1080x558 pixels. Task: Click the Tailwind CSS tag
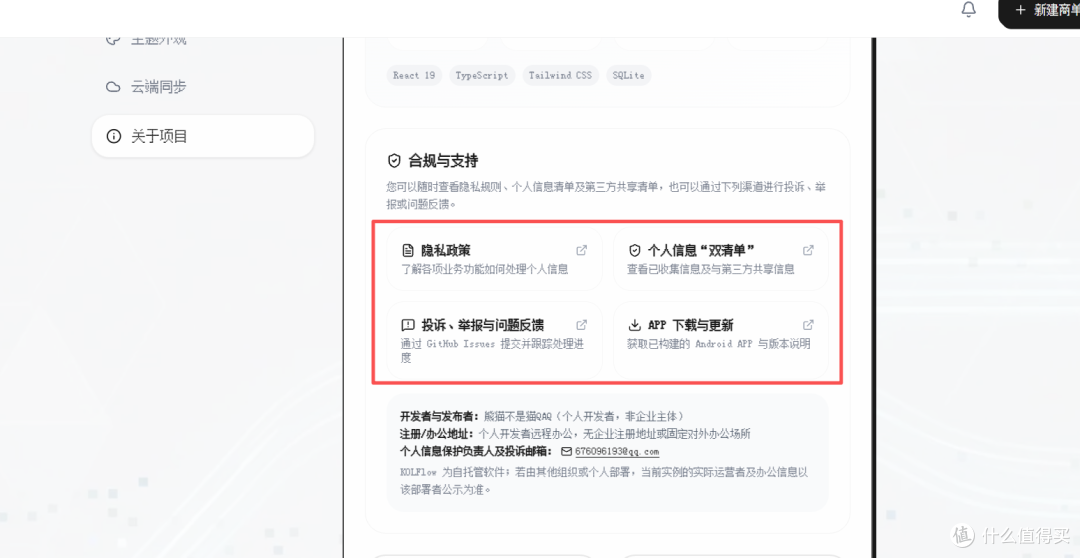point(560,75)
